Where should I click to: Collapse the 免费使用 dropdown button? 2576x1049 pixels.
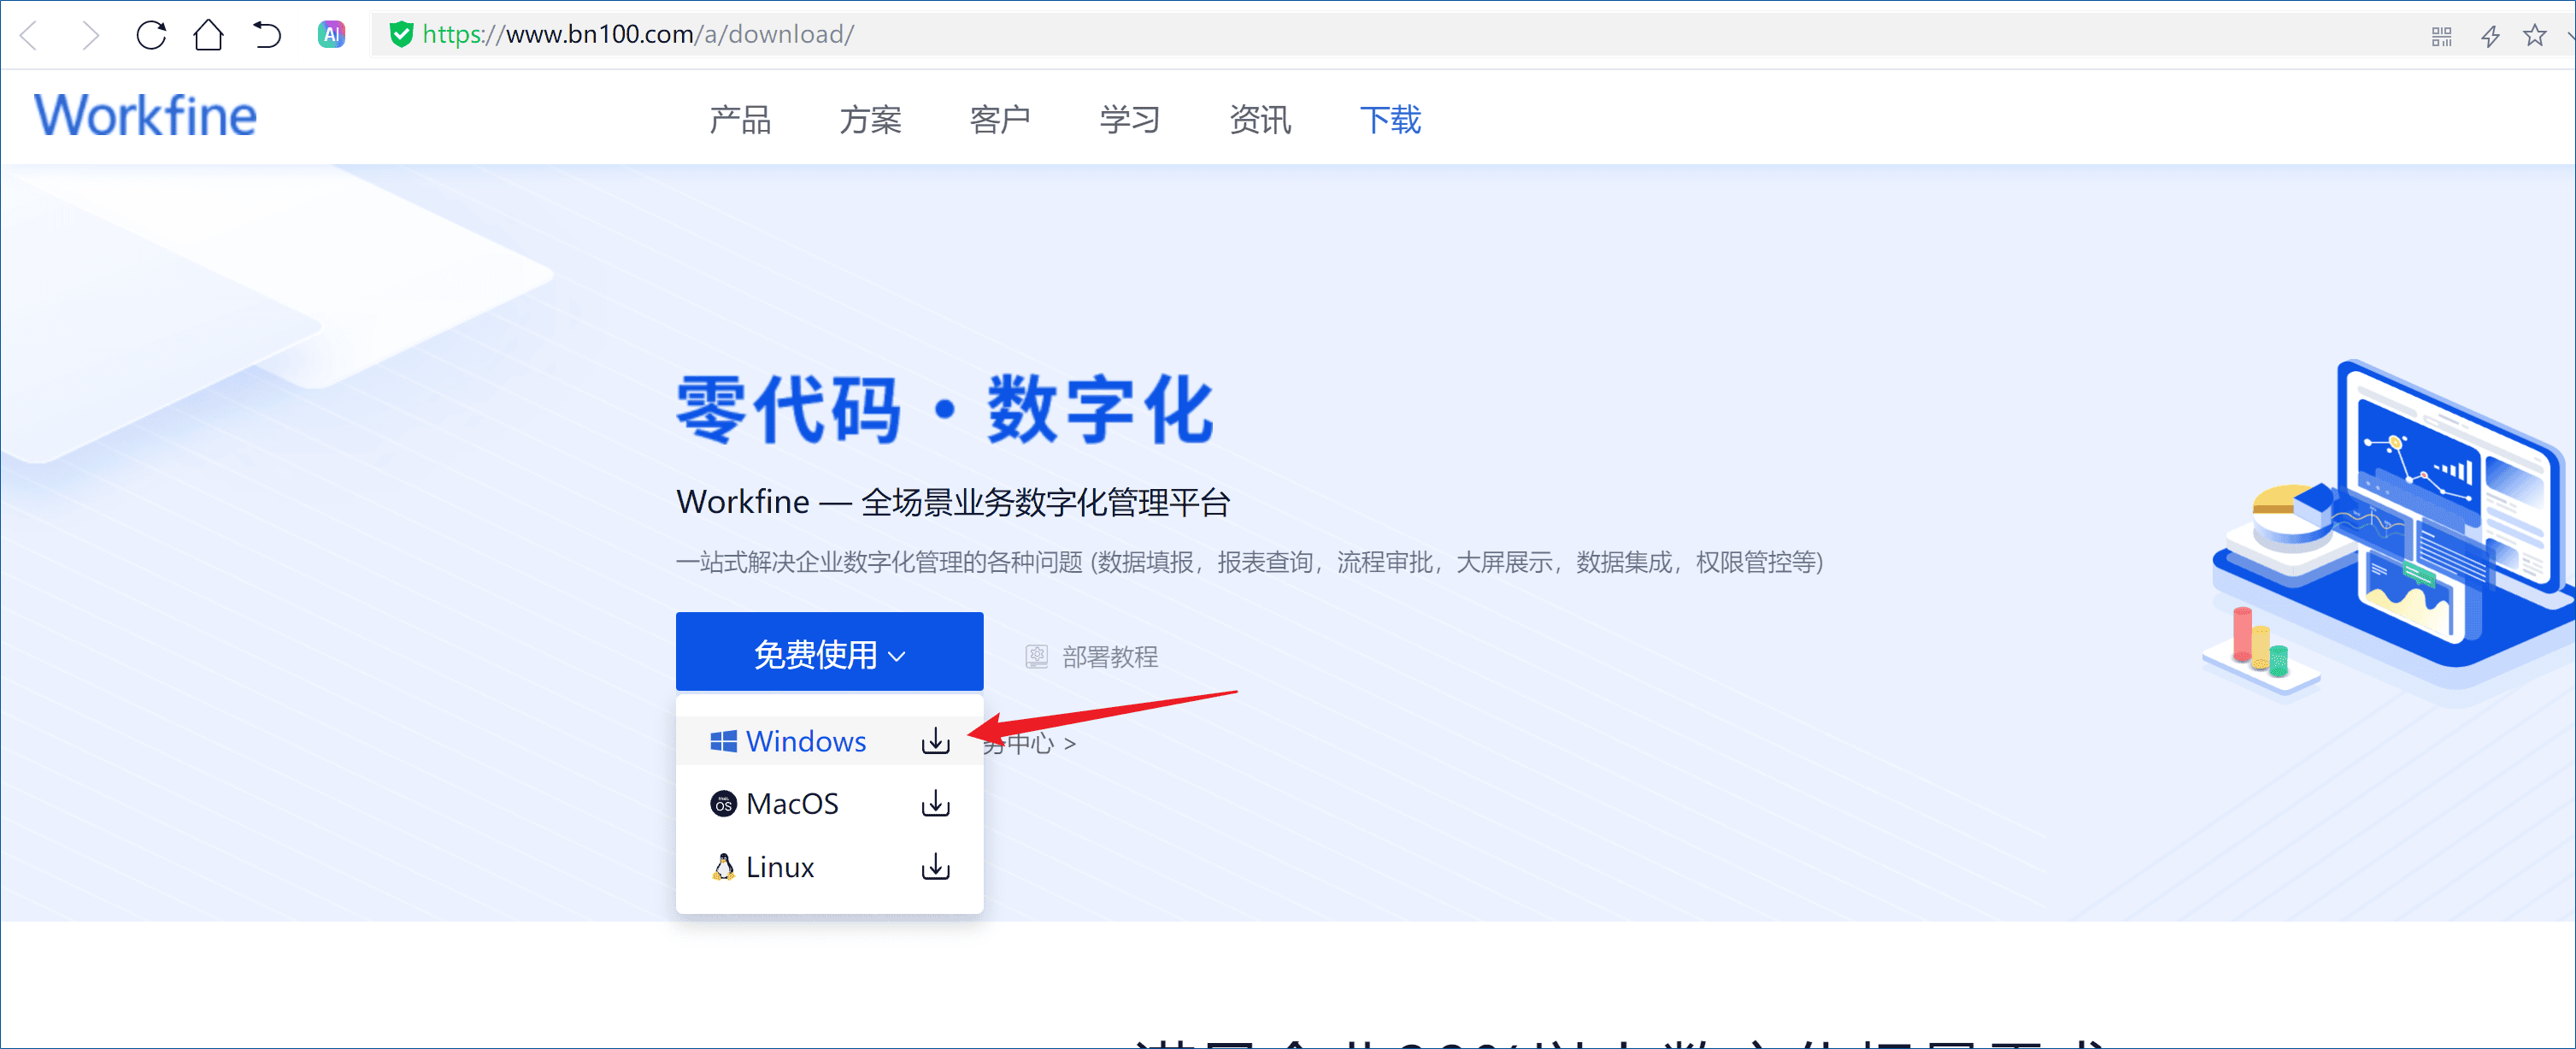[x=829, y=652]
